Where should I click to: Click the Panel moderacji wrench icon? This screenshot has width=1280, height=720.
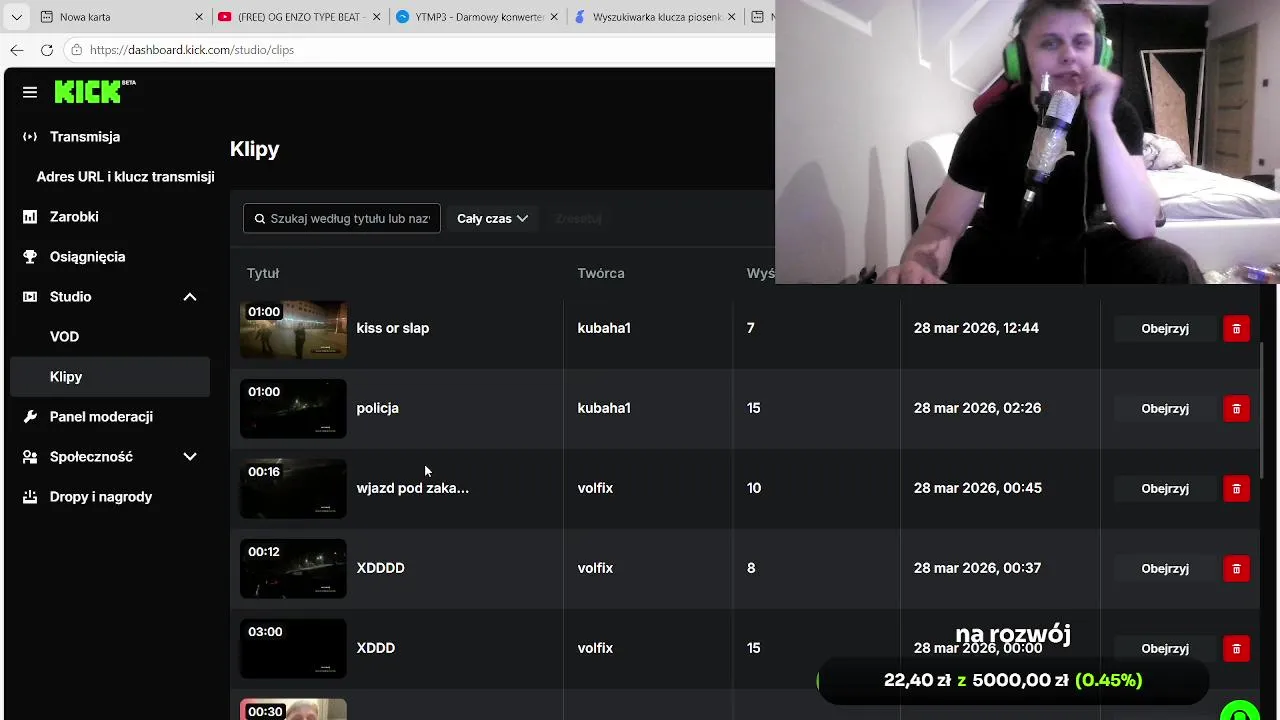30,417
